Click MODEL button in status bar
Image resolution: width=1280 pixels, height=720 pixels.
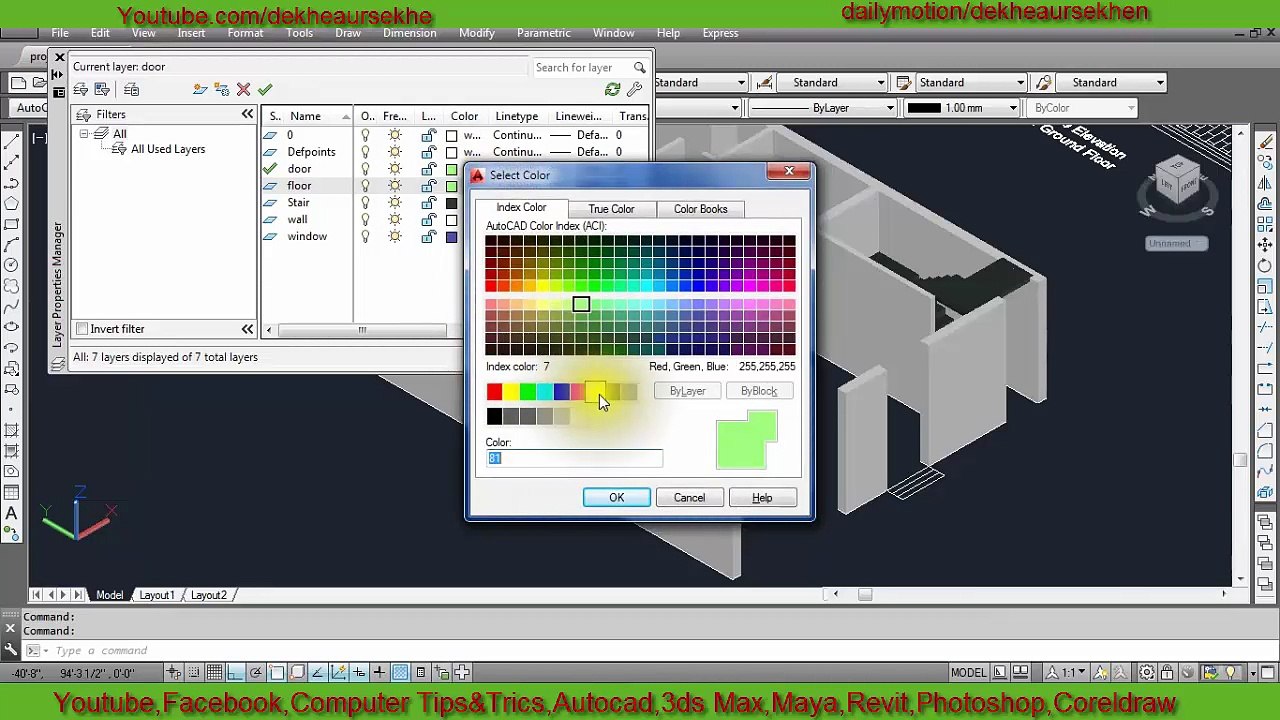click(x=968, y=672)
